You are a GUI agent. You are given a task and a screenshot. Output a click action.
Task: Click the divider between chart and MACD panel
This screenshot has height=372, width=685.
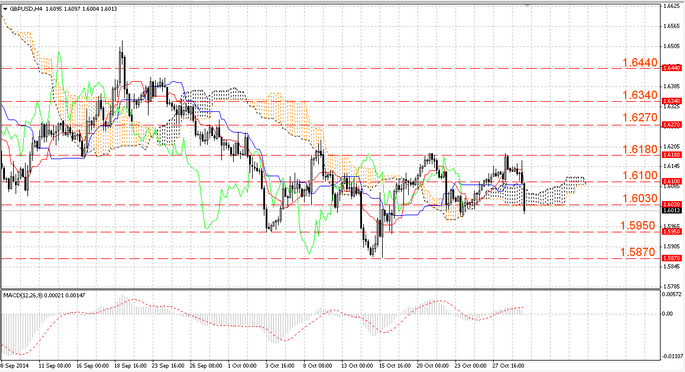[x=330, y=278]
